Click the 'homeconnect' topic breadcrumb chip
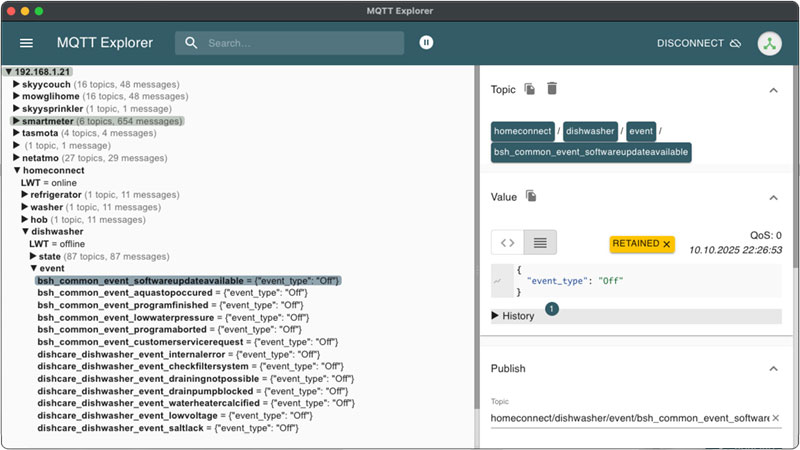This screenshot has width=800, height=450. pyautogui.click(x=523, y=131)
